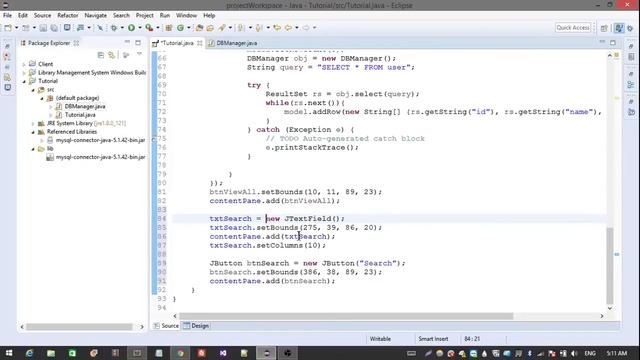Viewport: 640px width, 360px height.
Task: Open the Outline view icon in right trim
Action: click(x=631, y=84)
